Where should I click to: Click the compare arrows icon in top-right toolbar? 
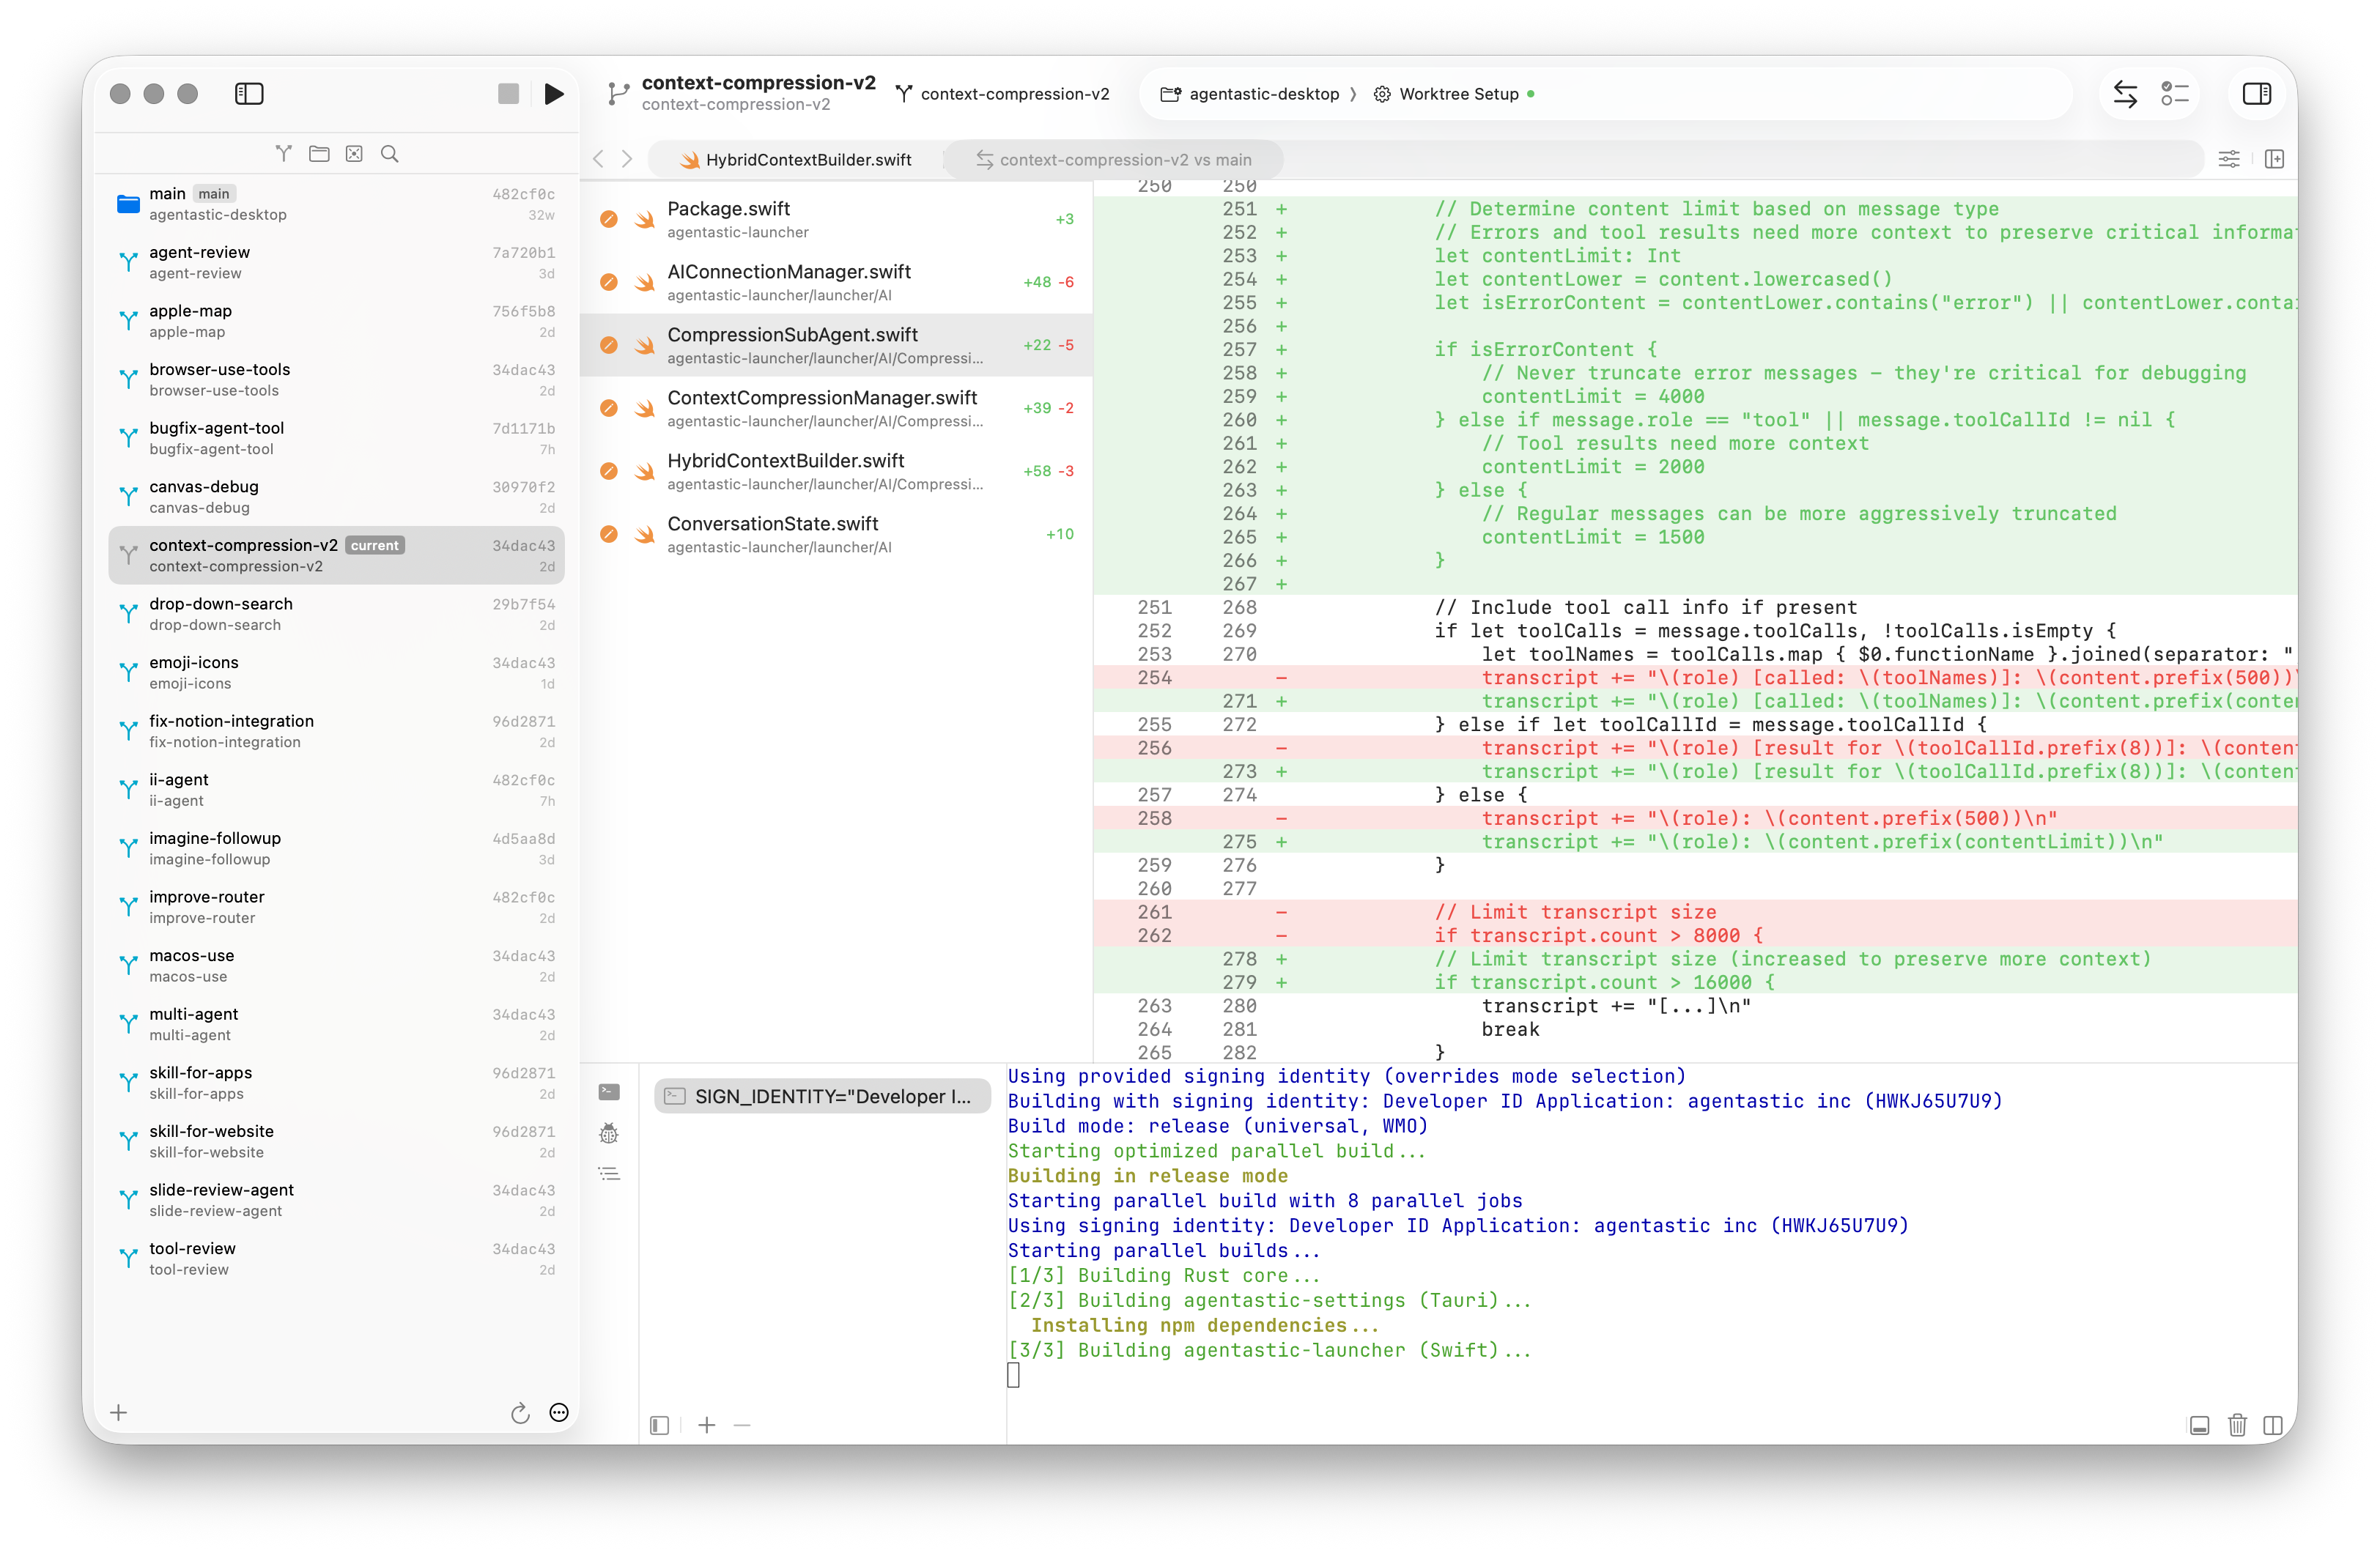[2126, 94]
